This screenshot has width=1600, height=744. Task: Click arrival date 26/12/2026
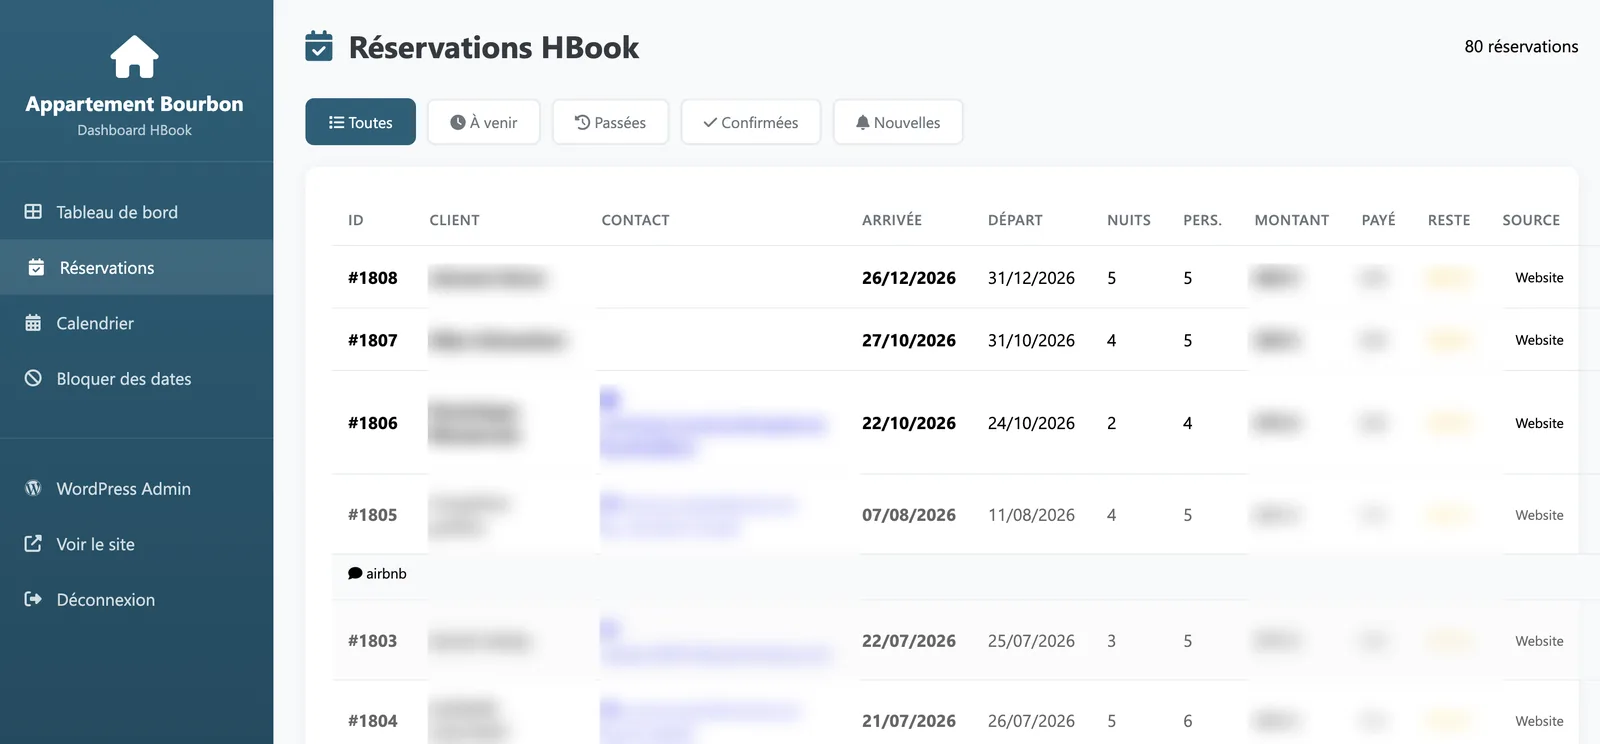pyautogui.click(x=909, y=278)
